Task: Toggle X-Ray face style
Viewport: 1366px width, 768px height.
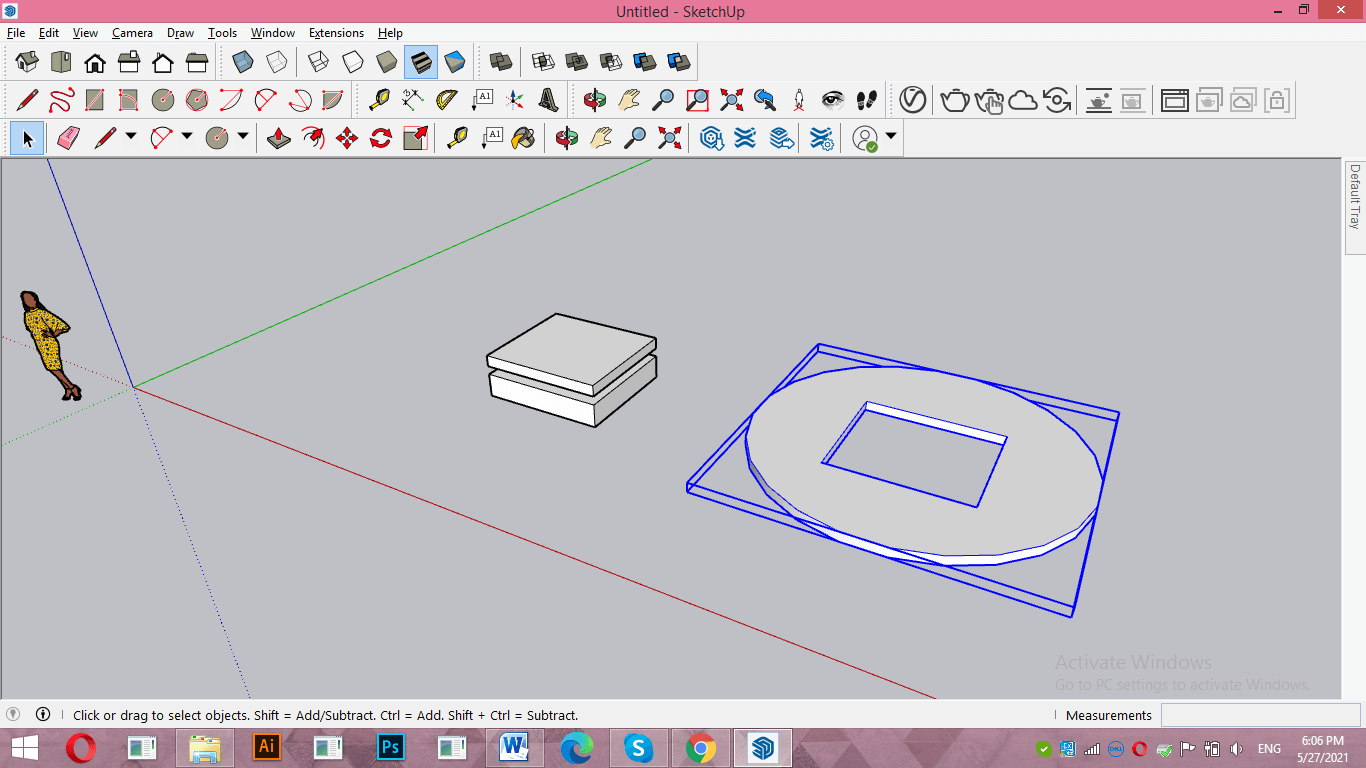Action: pyautogui.click(x=242, y=62)
